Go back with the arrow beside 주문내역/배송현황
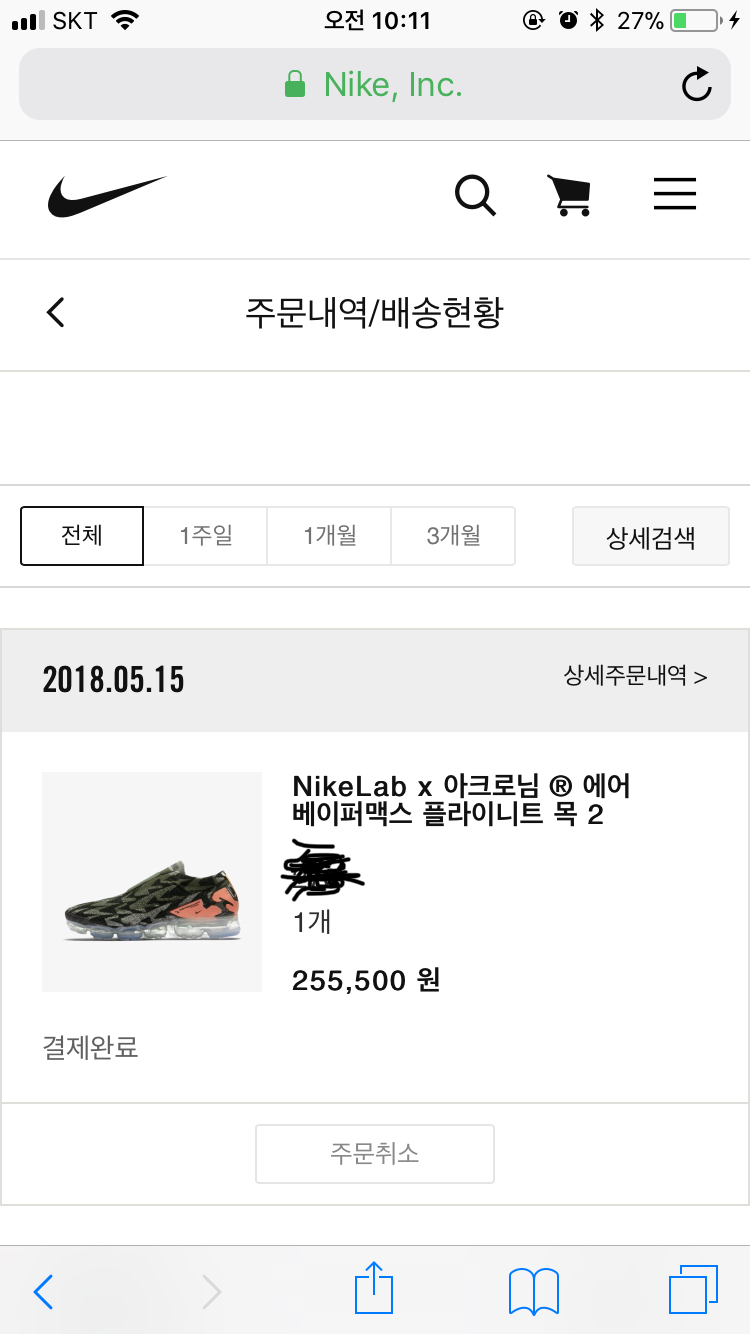The height and width of the screenshot is (1334, 750). coord(56,312)
